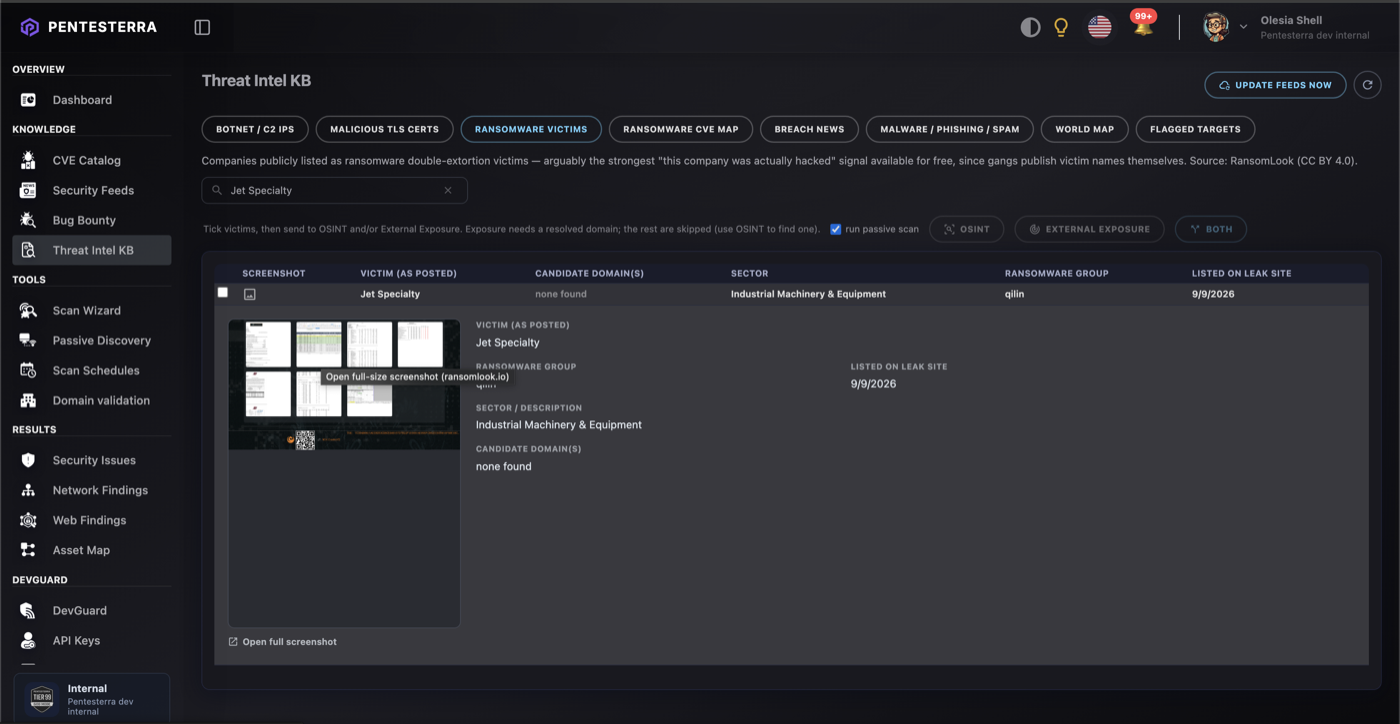Click Update Feeds Now button
Screen dimensions: 1400x724
(1275, 85)
